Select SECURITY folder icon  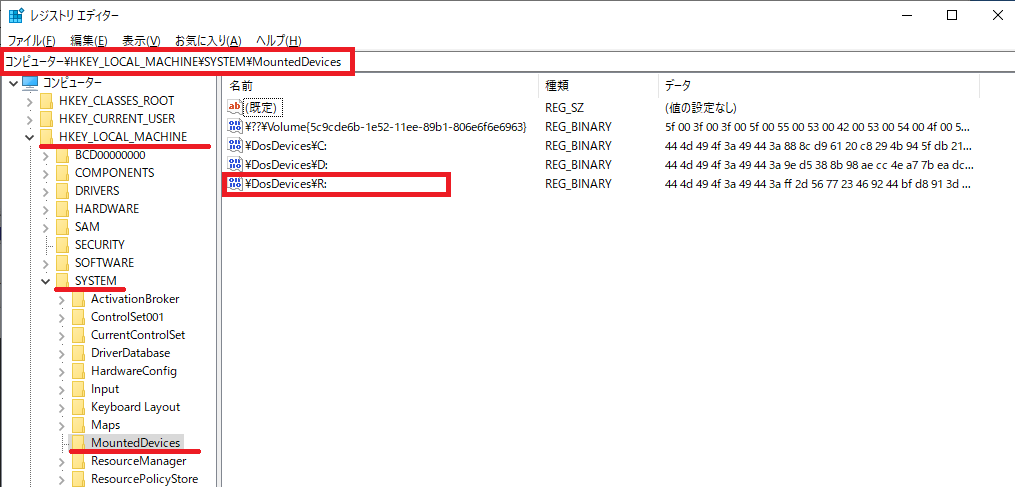pyautogui.click(x=63, y=245)
